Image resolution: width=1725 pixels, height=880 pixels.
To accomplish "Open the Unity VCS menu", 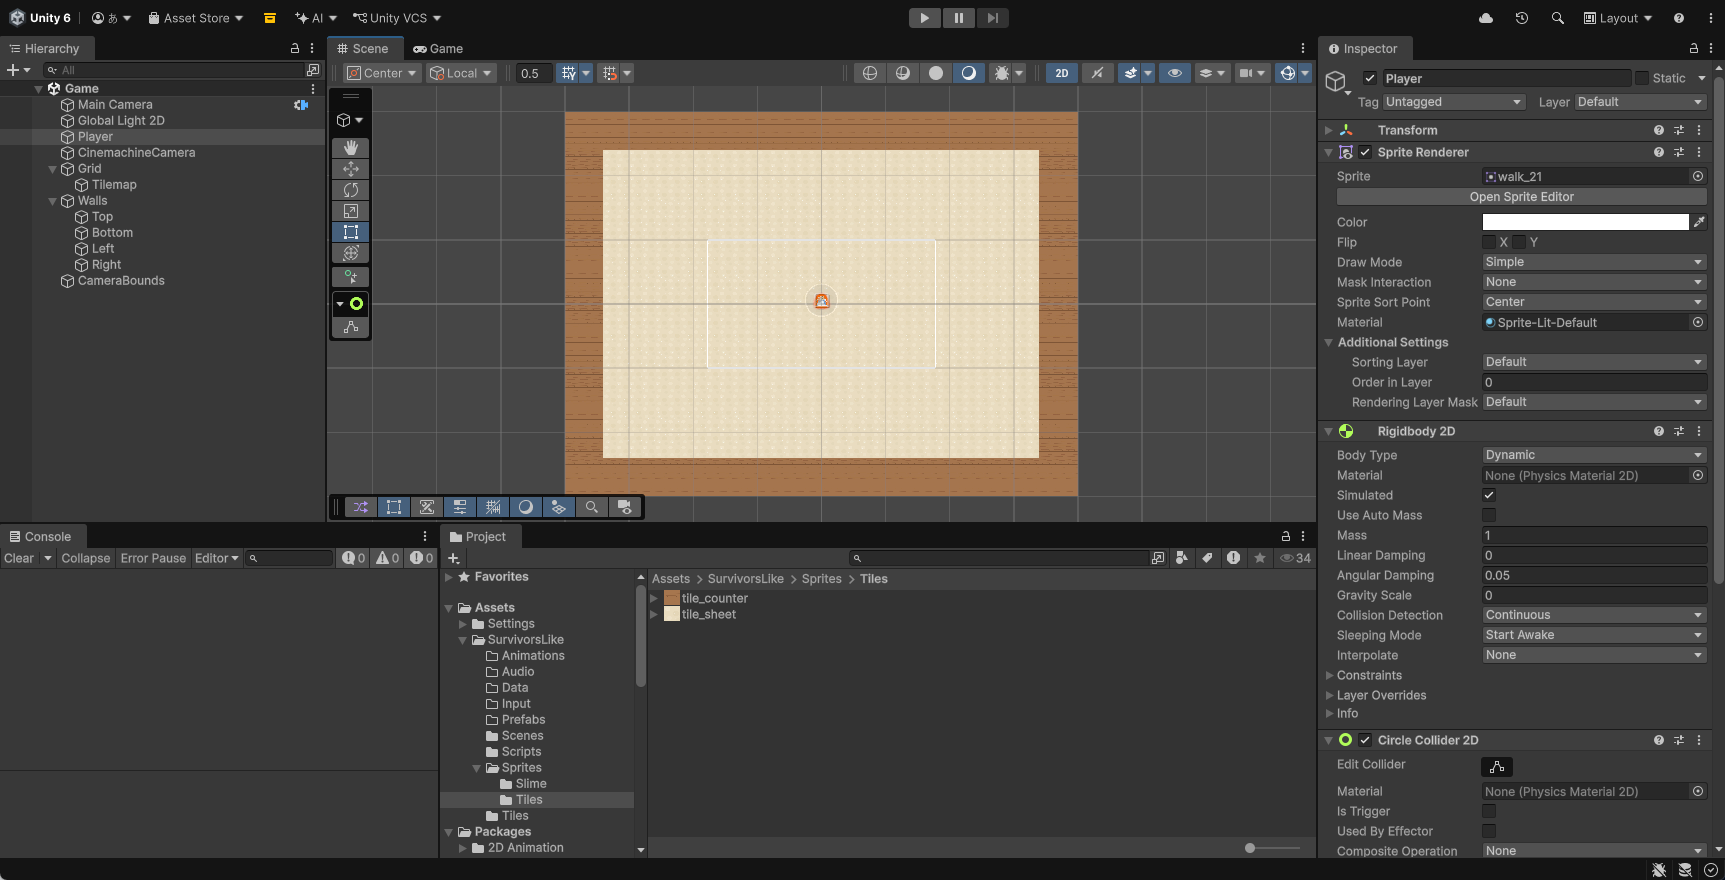I will (x=397, y=18).
